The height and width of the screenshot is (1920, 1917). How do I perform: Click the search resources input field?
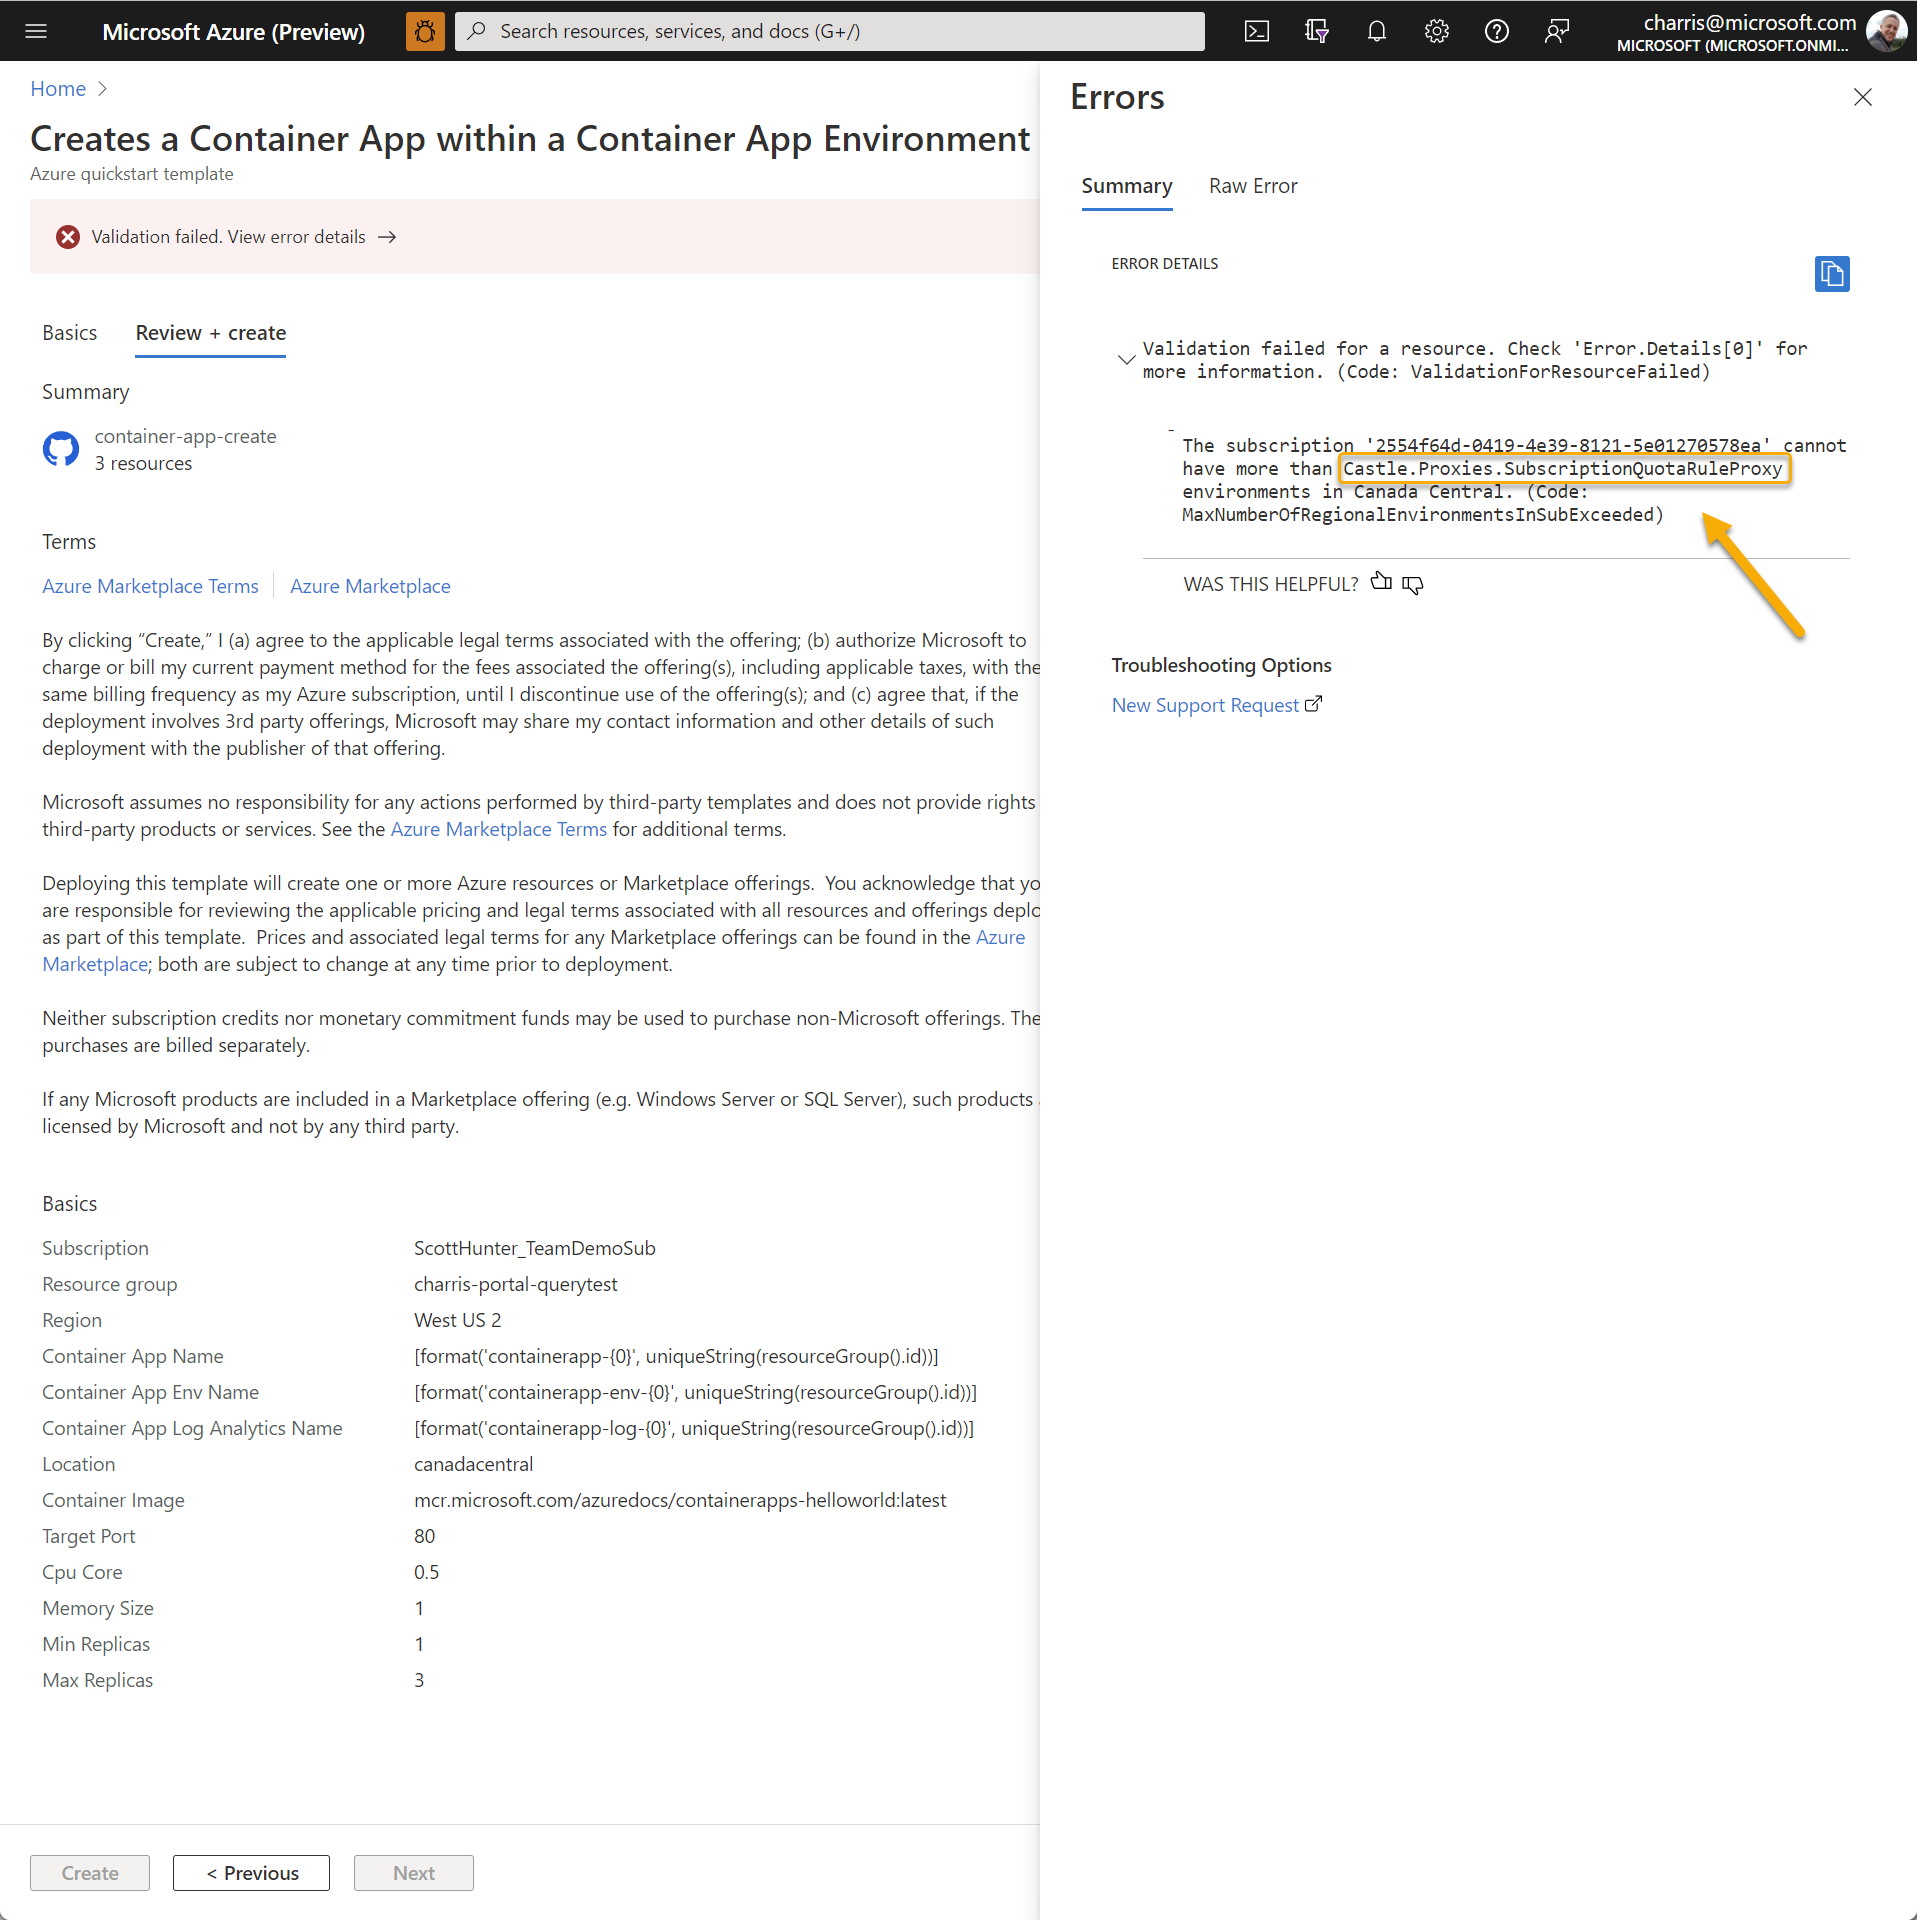click(x=828, y=31)
